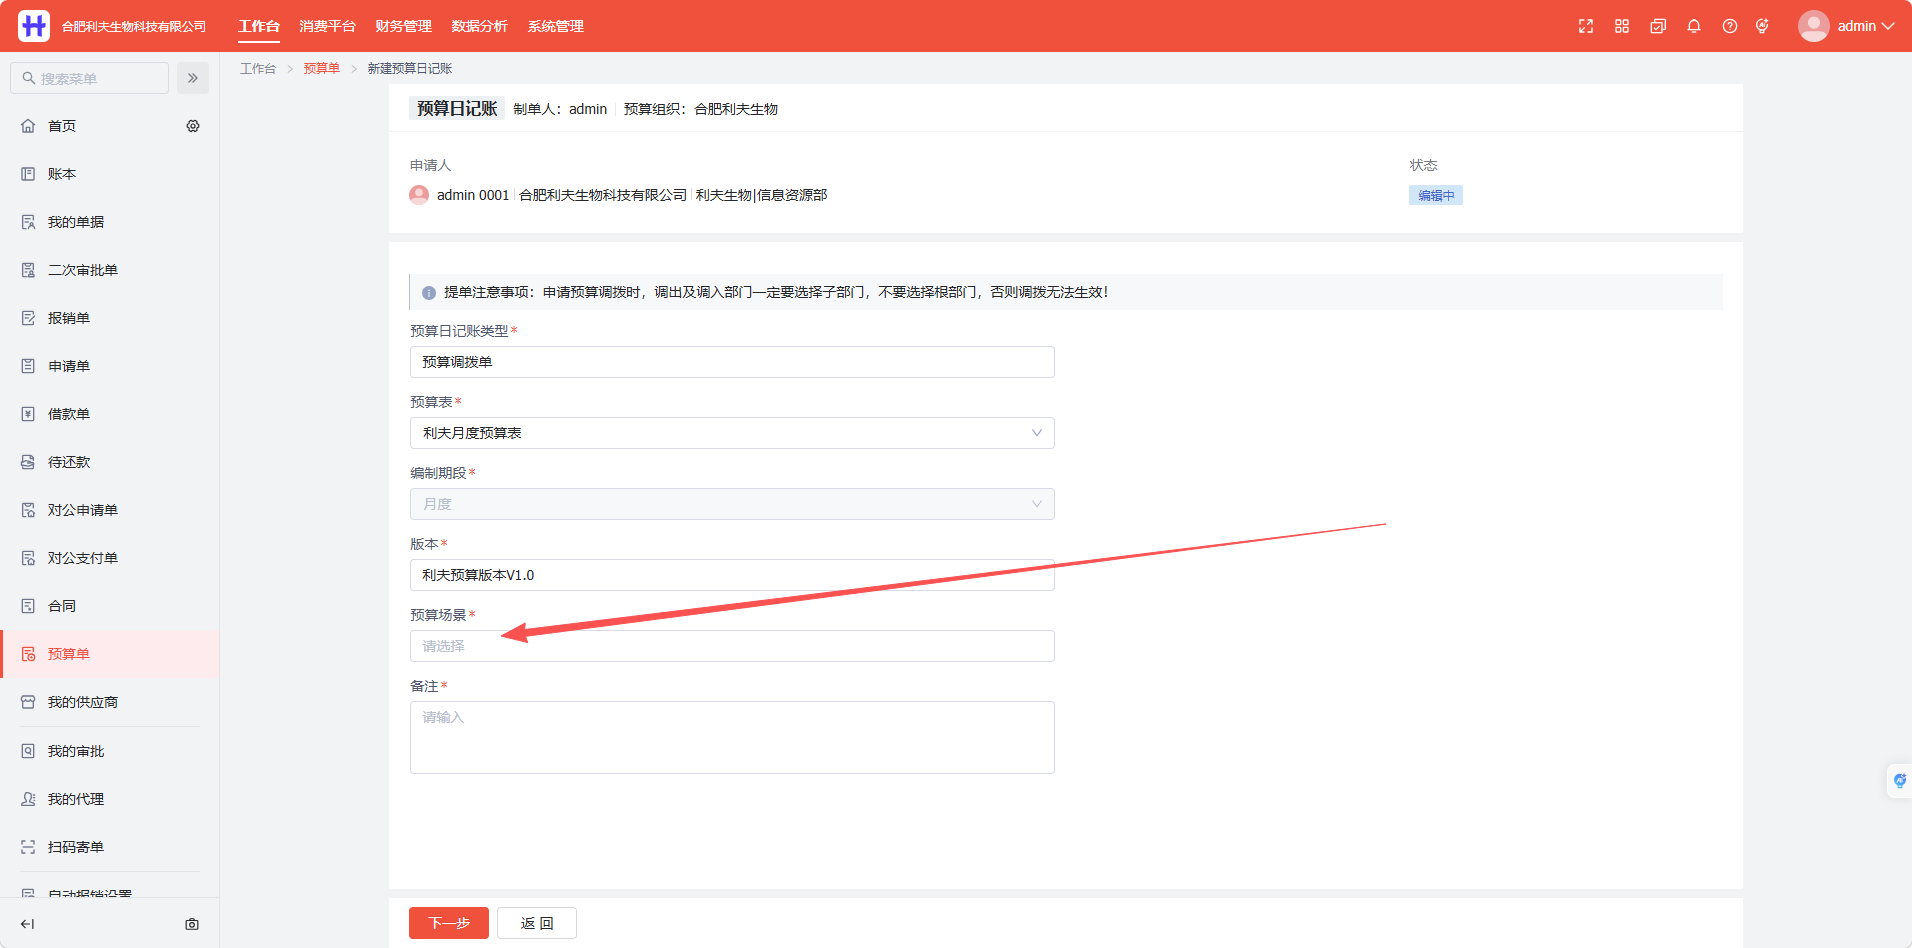Open the admin user menu
1912x948 pixels.
[1846, 26]
